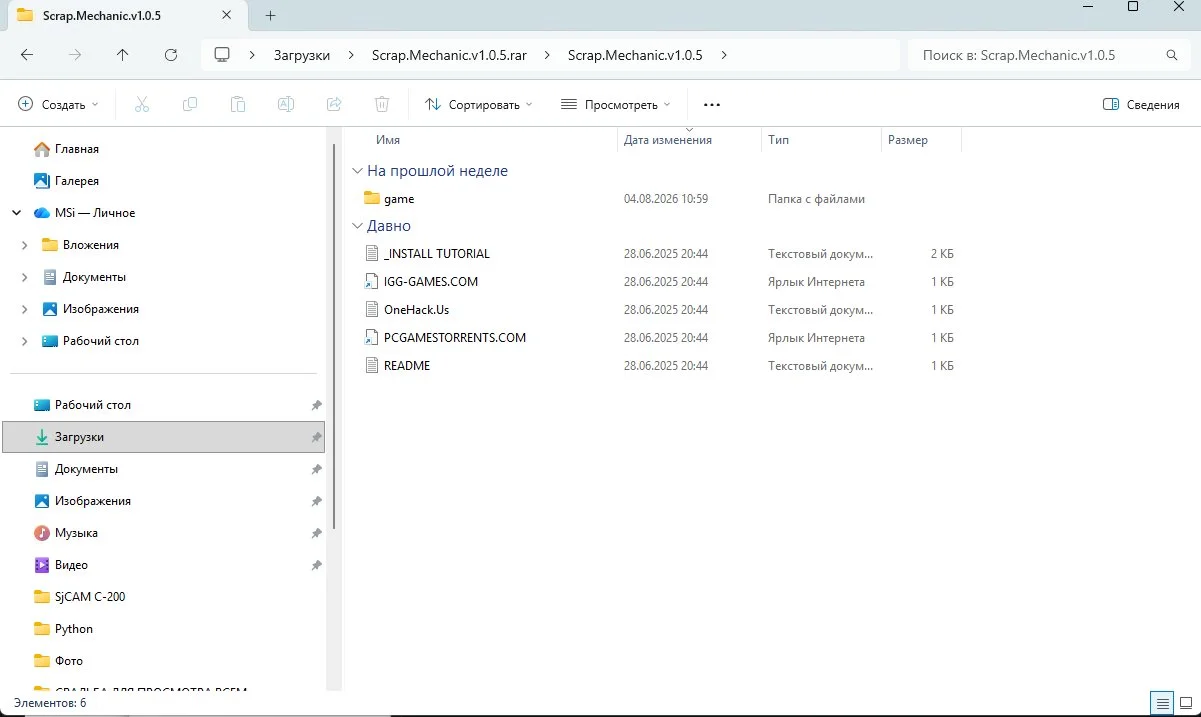The height and width of the screenshot is (717, 1201).
Task: Close the Scrap.Mechanic.v1.0.5 tab
Action: (229, 15)
